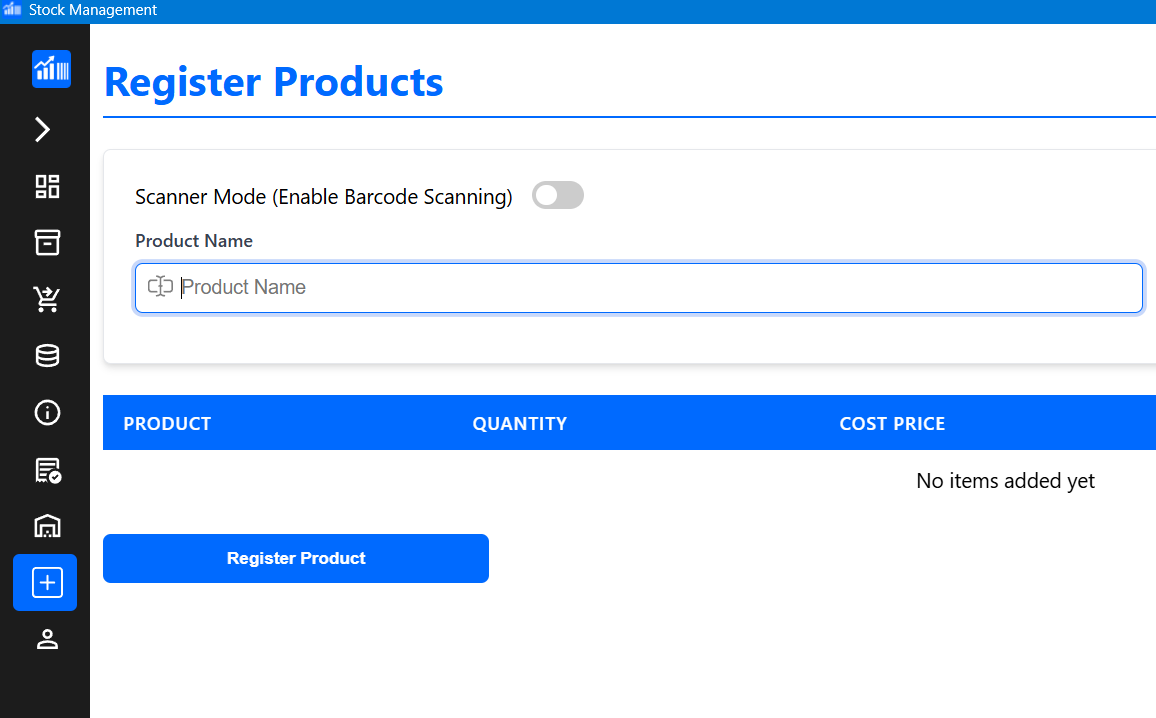The width and height of the screenshot is (1156, 718).
Task: Open the dashboard grid icon
Action: tap(47, 186)
